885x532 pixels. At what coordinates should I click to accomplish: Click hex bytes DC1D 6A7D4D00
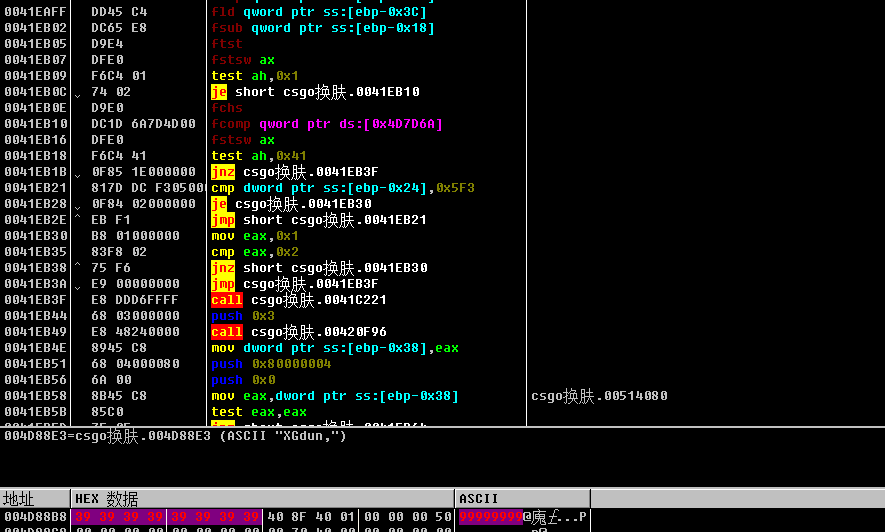(143, 124)
